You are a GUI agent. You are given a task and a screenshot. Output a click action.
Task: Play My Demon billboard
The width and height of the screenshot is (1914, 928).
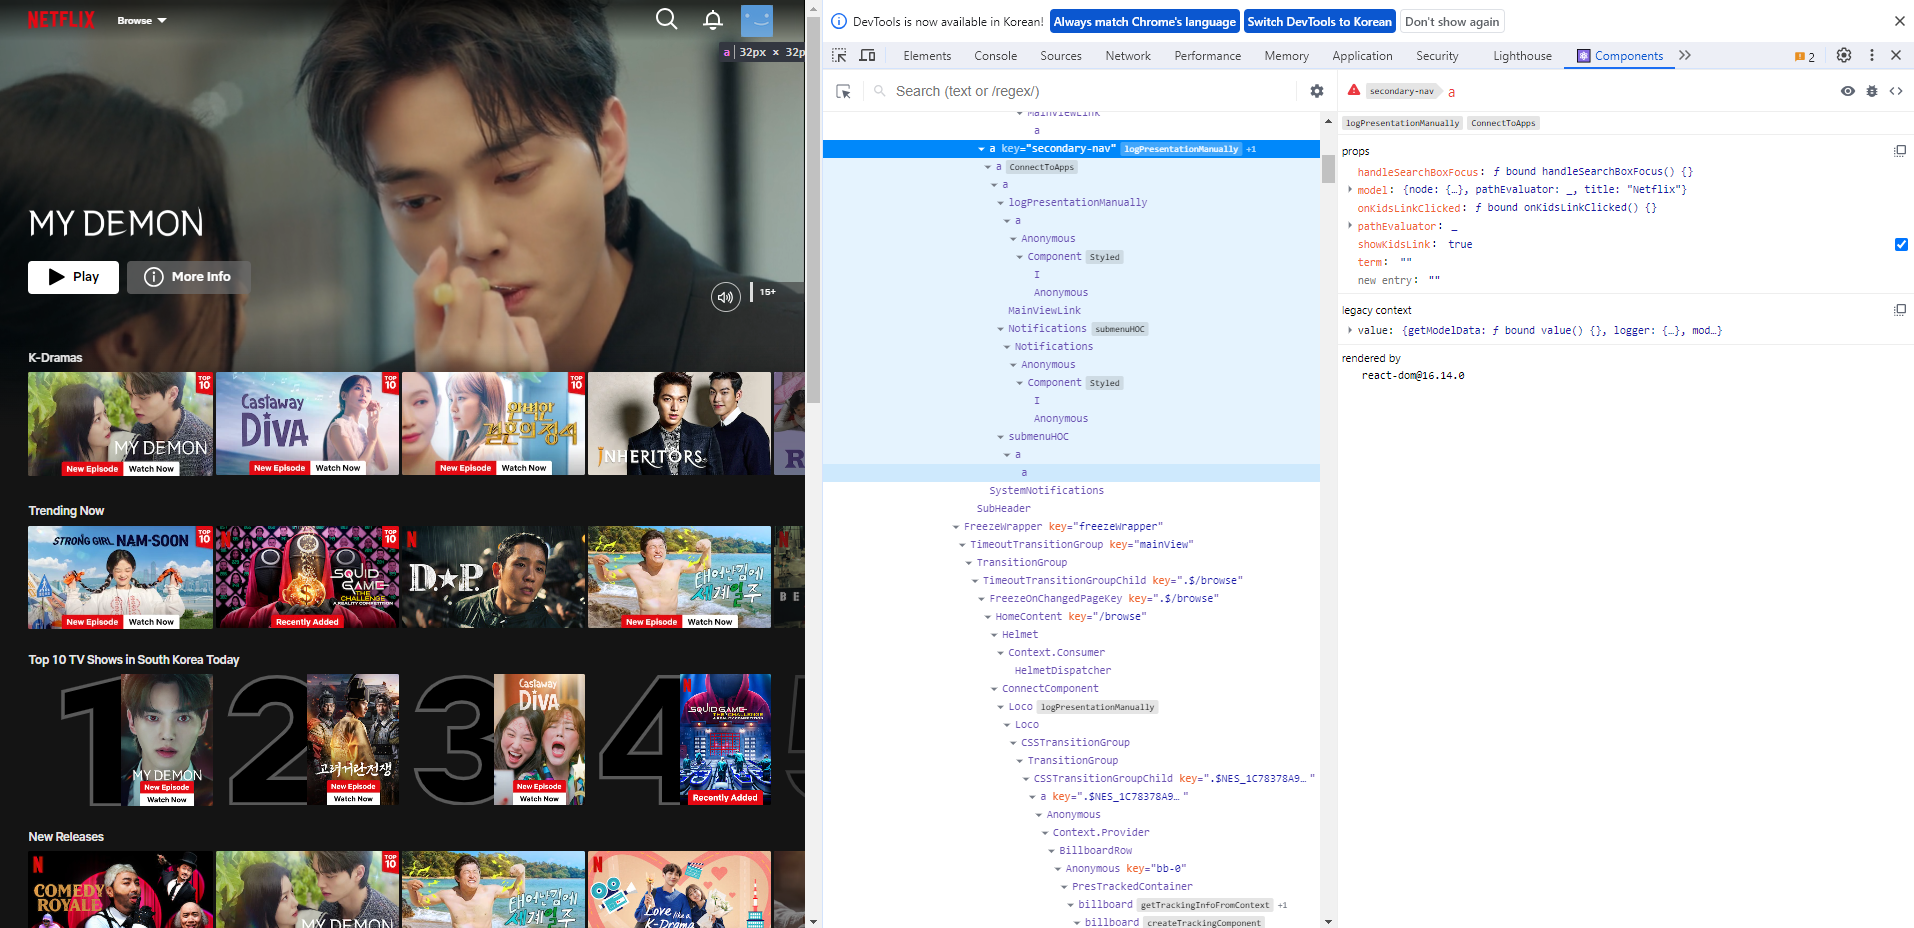pyautogui.click(x=73, y=277)
